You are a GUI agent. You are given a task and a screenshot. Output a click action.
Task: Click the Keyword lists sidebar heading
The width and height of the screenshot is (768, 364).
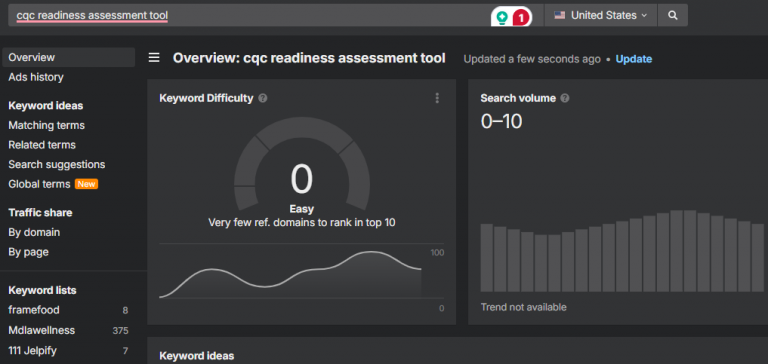42,291
